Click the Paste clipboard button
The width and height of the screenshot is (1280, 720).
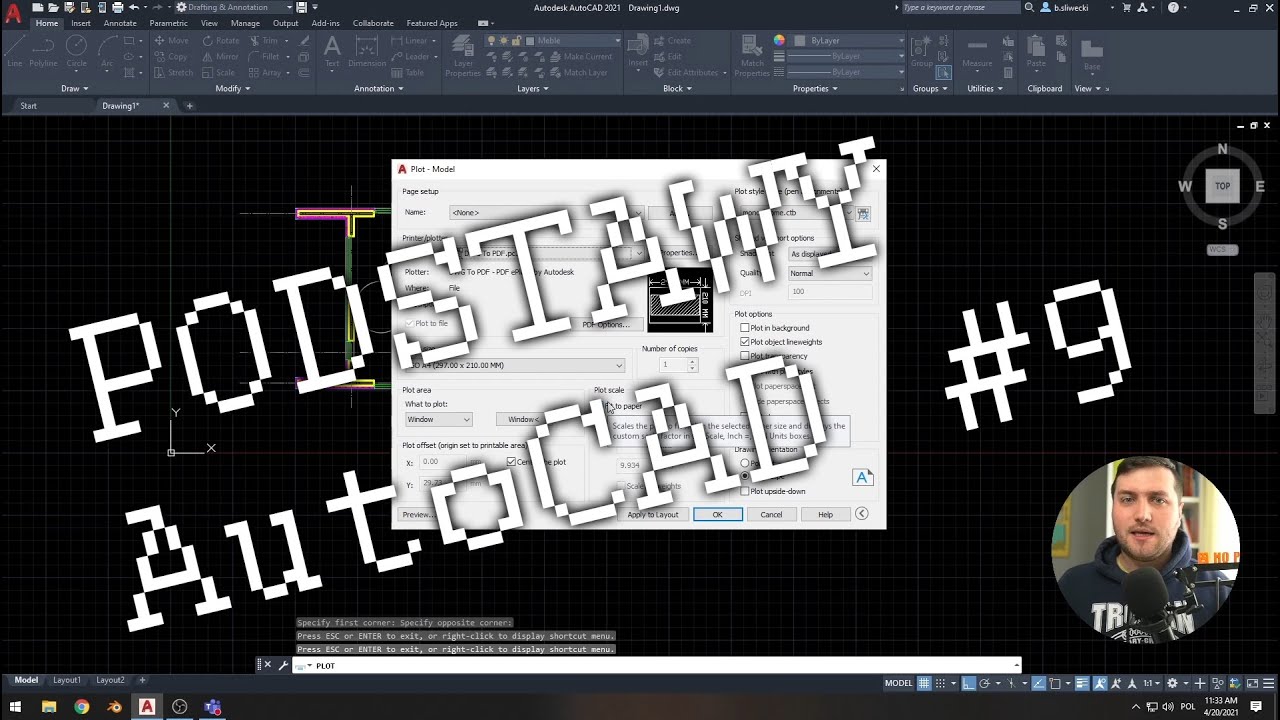click(x=1036, y=52)
